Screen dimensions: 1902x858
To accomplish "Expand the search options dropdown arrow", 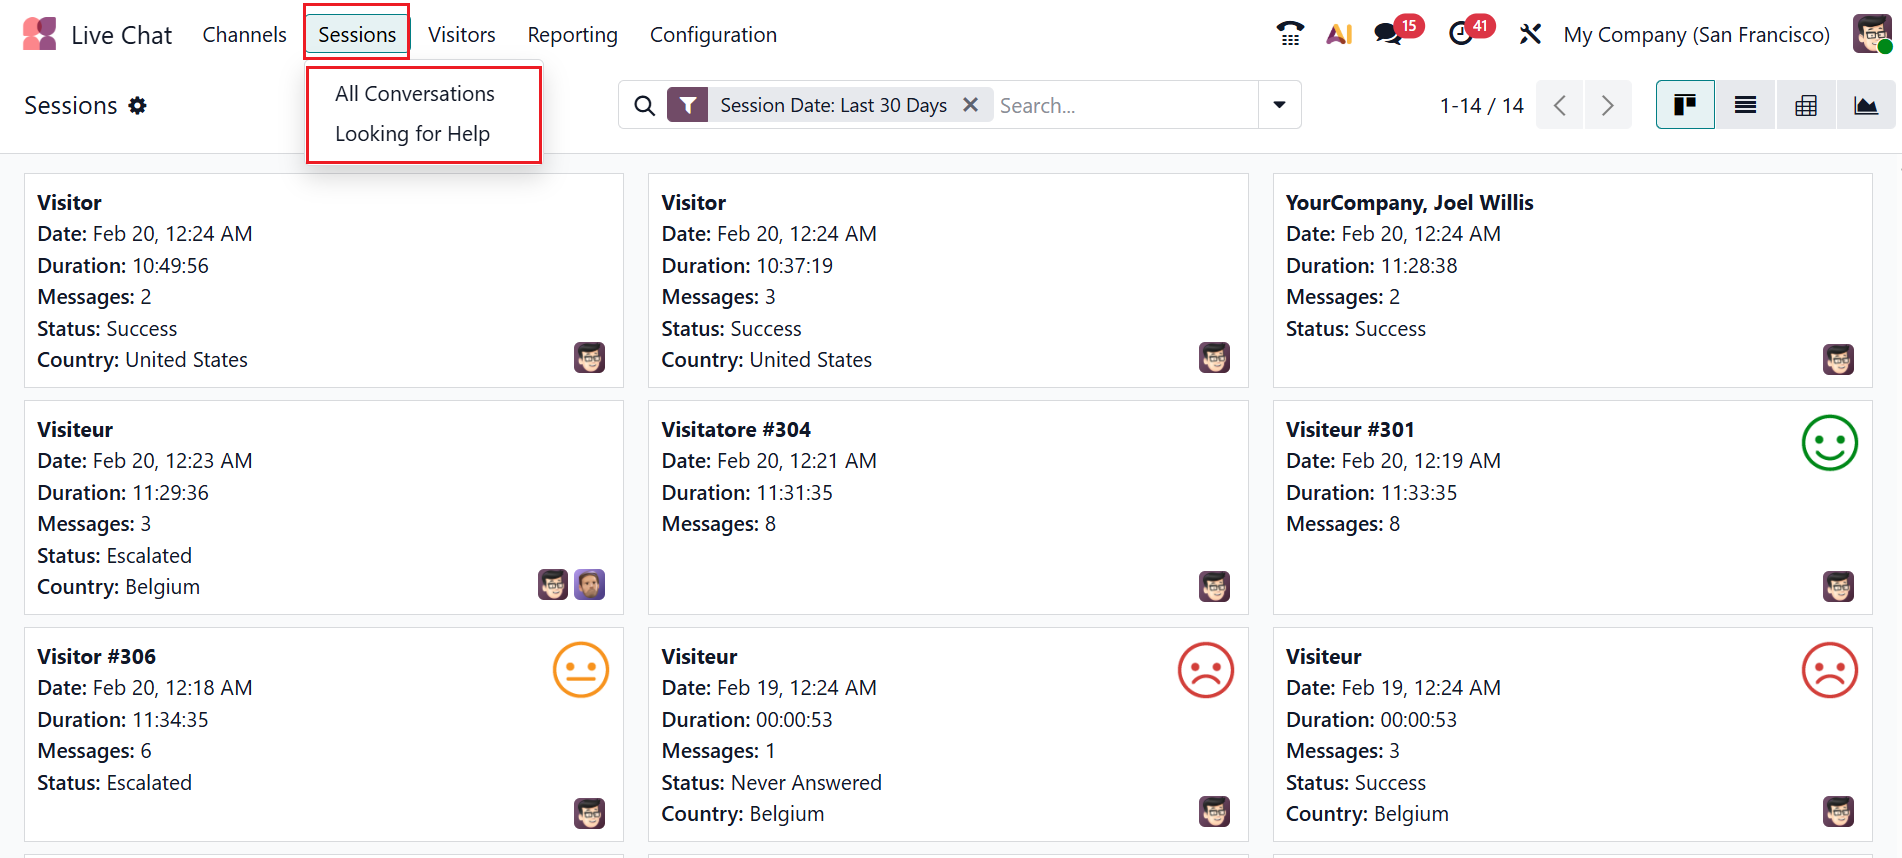I will [1279, 105].
